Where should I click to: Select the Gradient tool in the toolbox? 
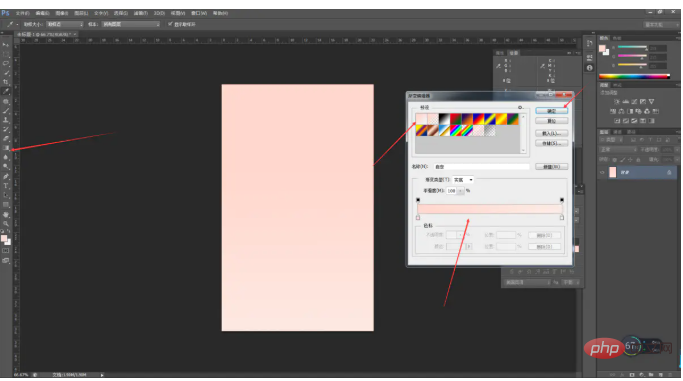point(6,148)
